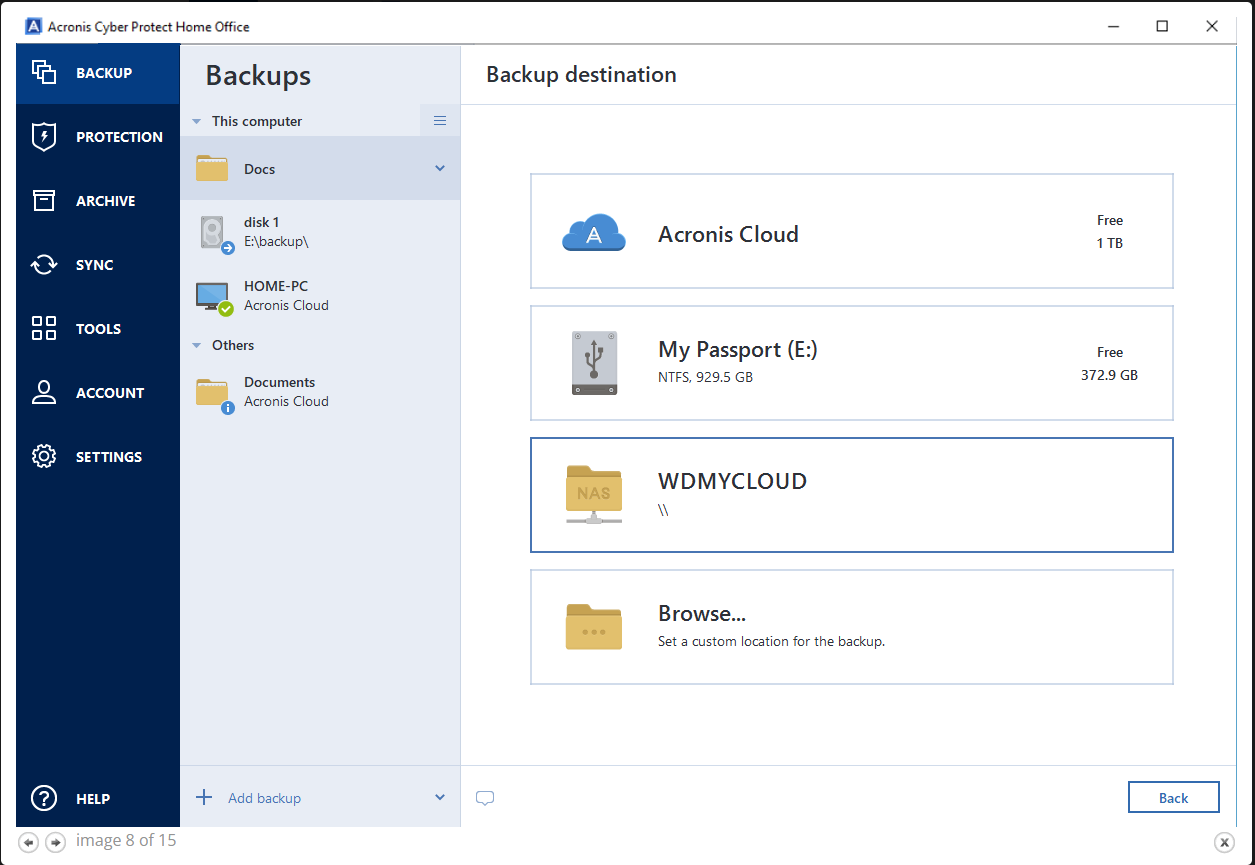Open the Protection shield icon
Viewport: 1255px width, 865px height.
point(44,137)
